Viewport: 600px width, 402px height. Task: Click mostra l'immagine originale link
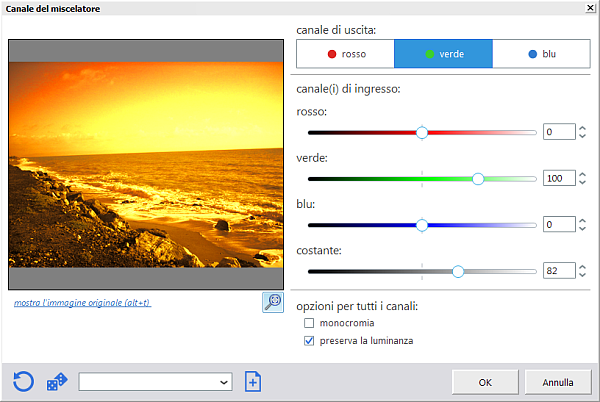click(x=82, y=302)
